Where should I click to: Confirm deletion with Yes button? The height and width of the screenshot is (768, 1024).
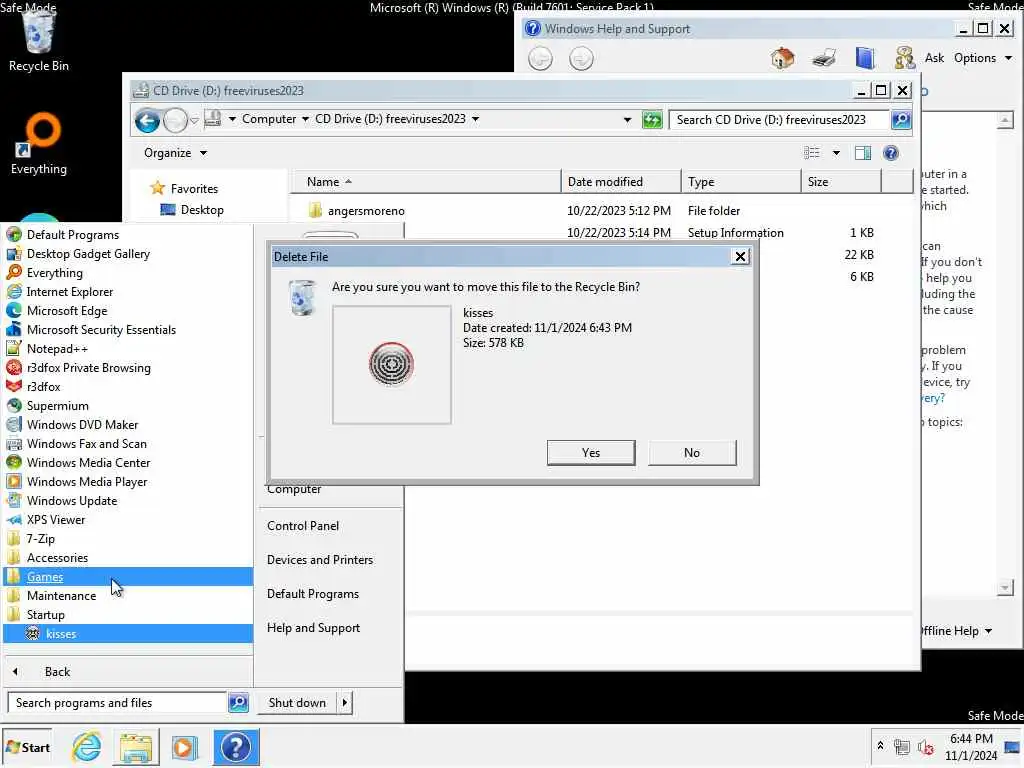coord(591,453)
